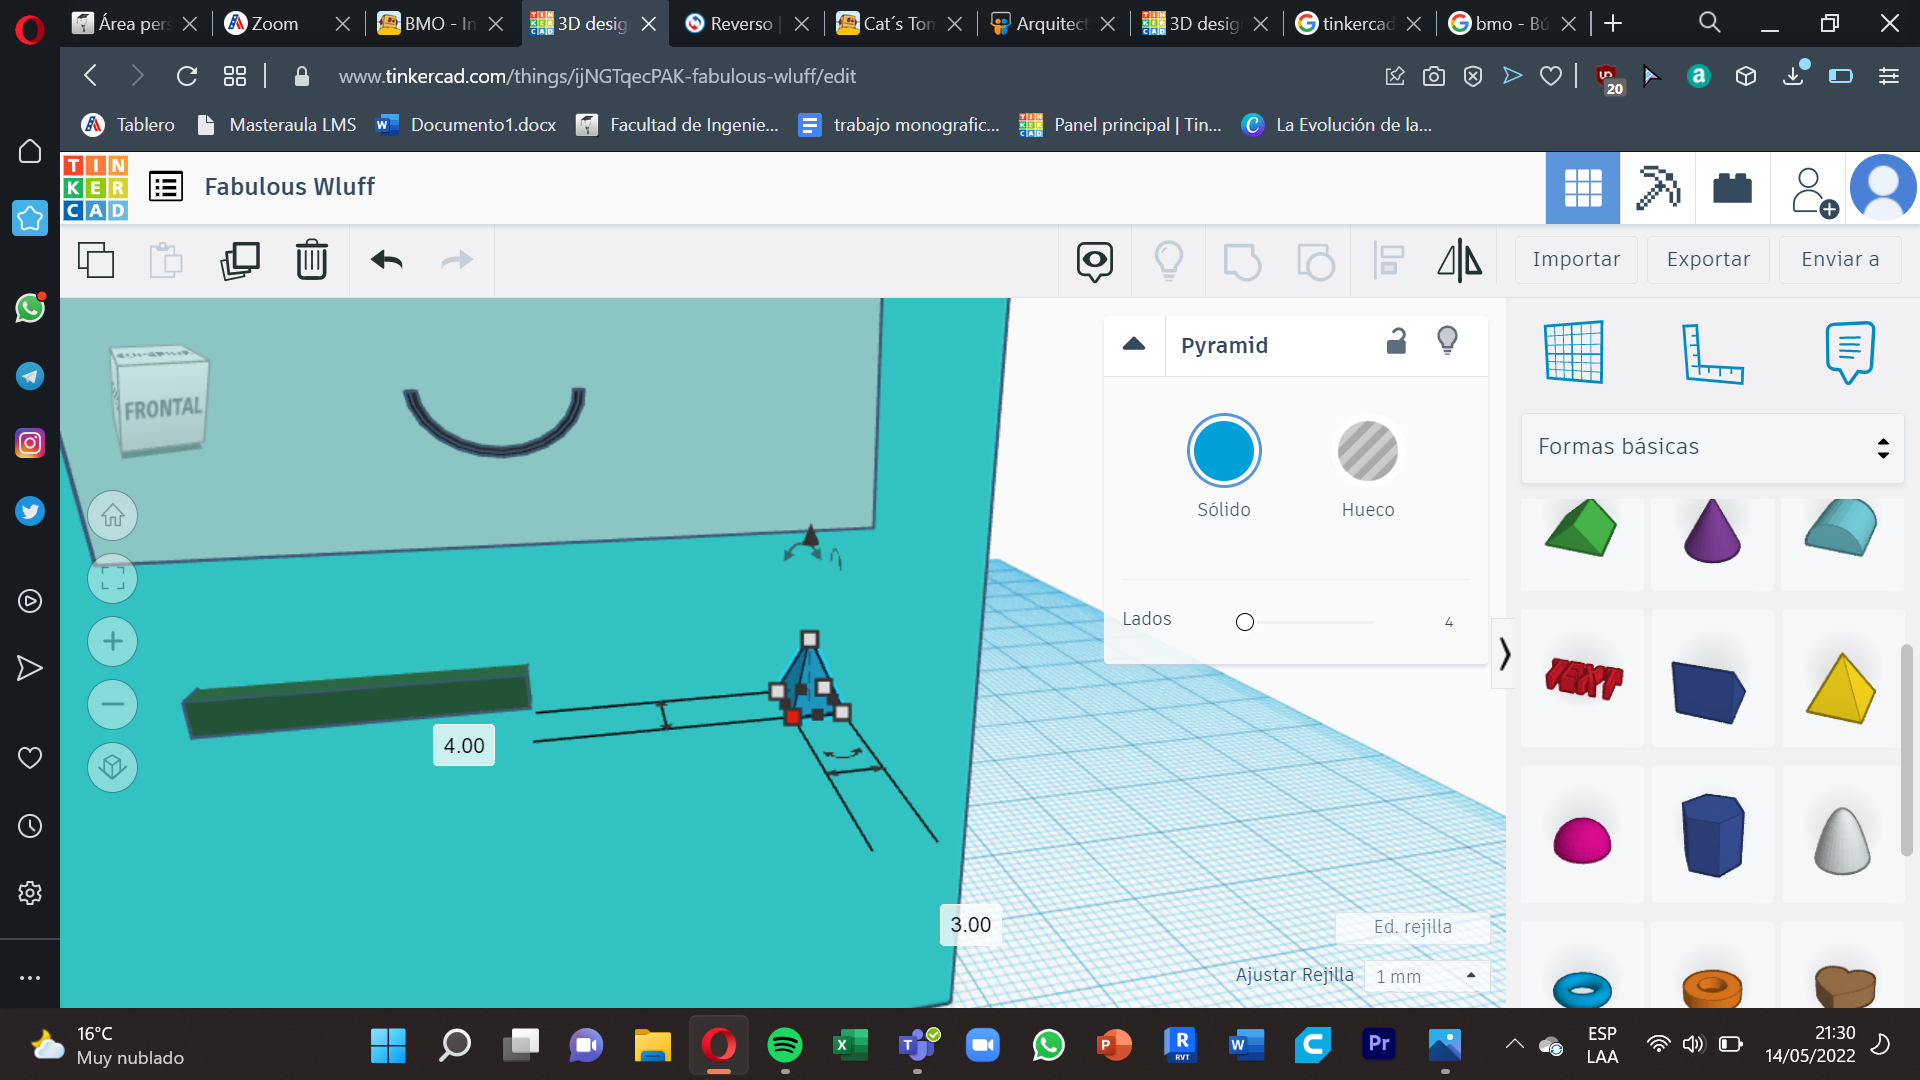This screenshot has height=1080, width=1920.
Task: Open the Enviar a menu
Action: tap(1840, 260)
